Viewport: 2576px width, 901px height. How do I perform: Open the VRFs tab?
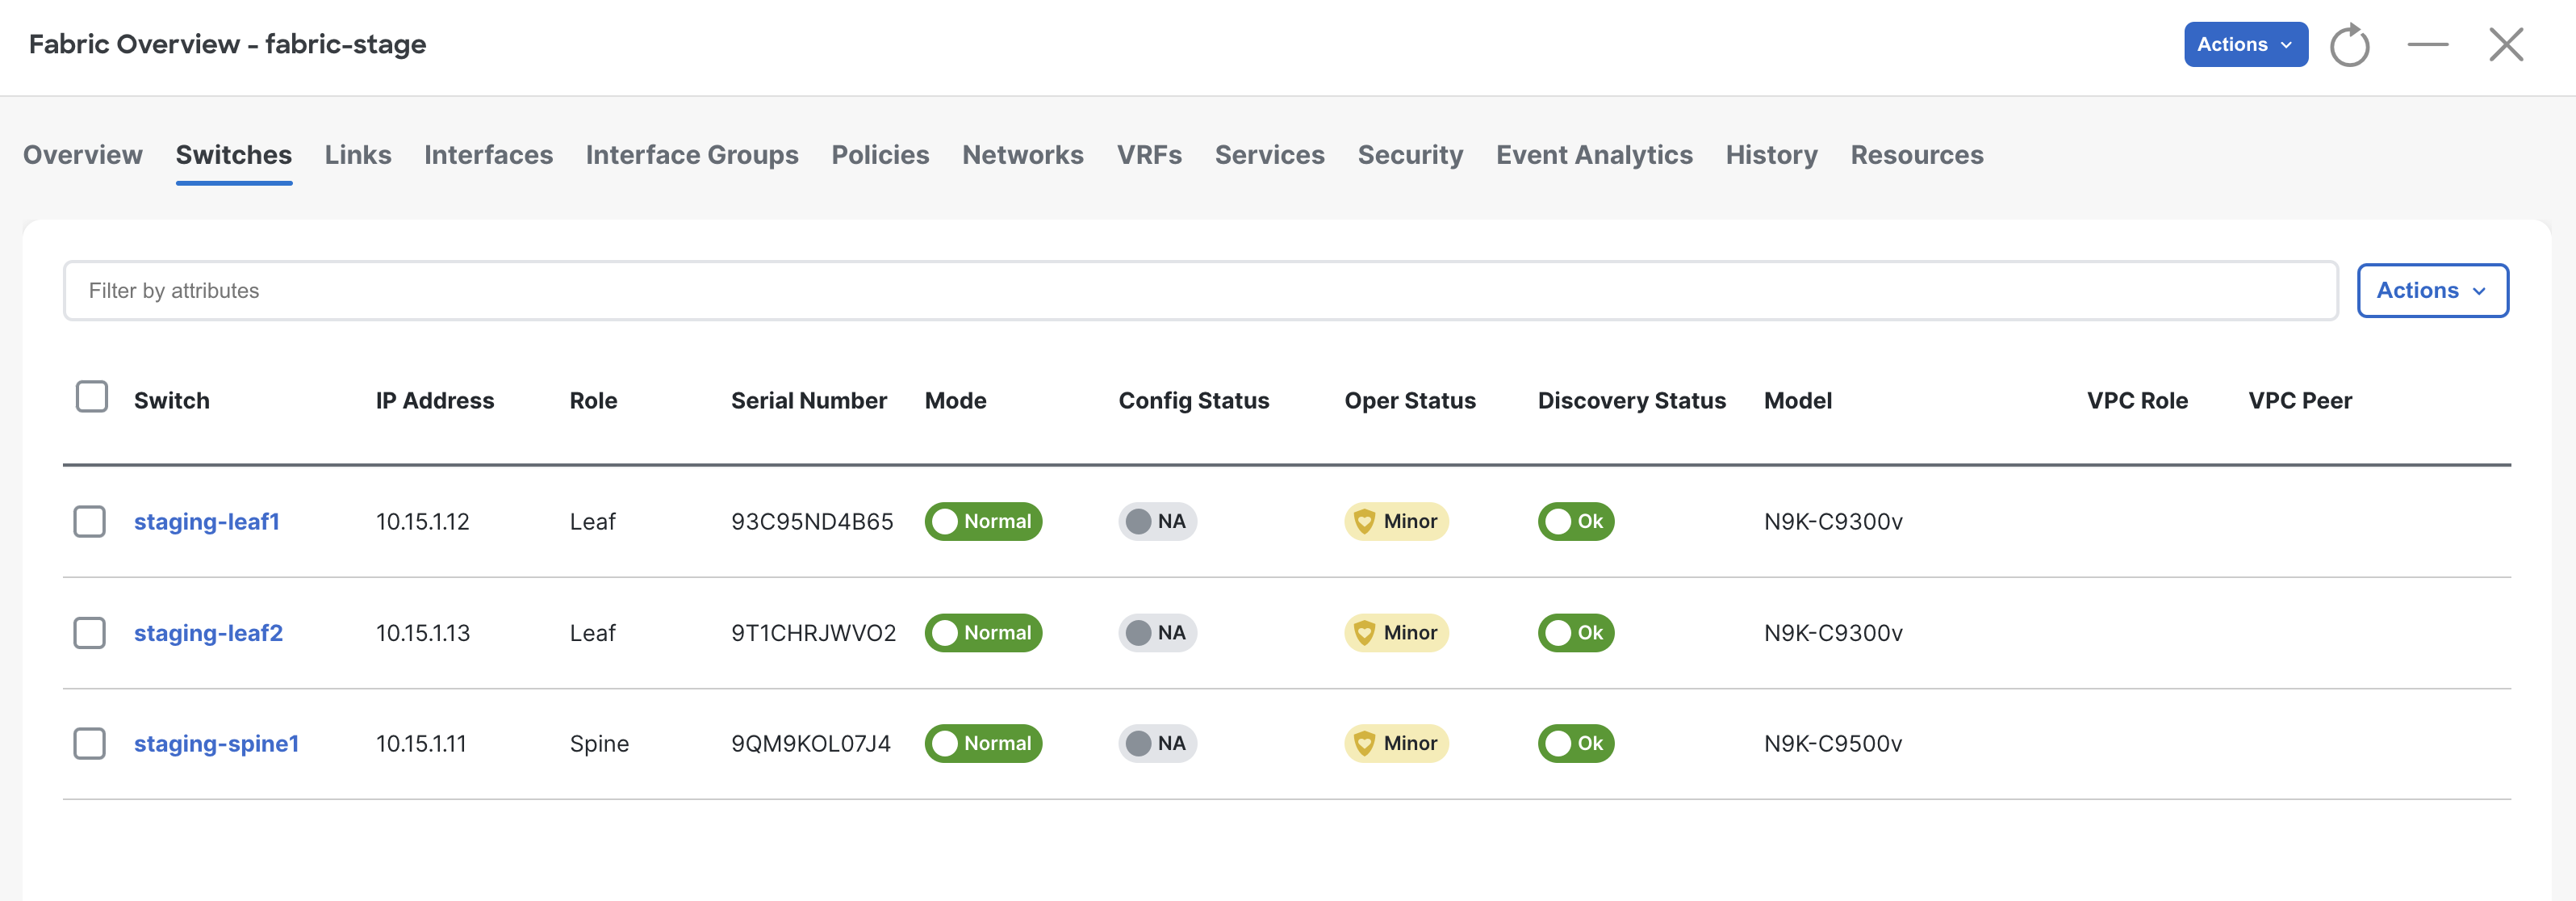pos(1149,155)
